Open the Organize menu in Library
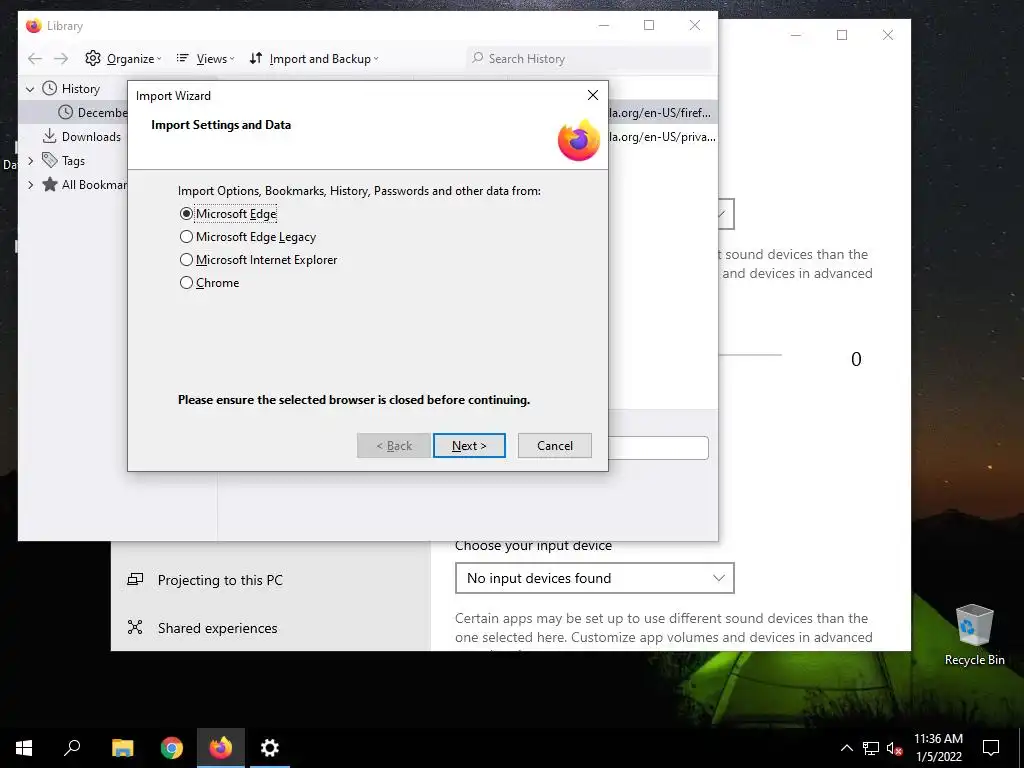This screenshot has height=768, width=1024. click(123, 59)
